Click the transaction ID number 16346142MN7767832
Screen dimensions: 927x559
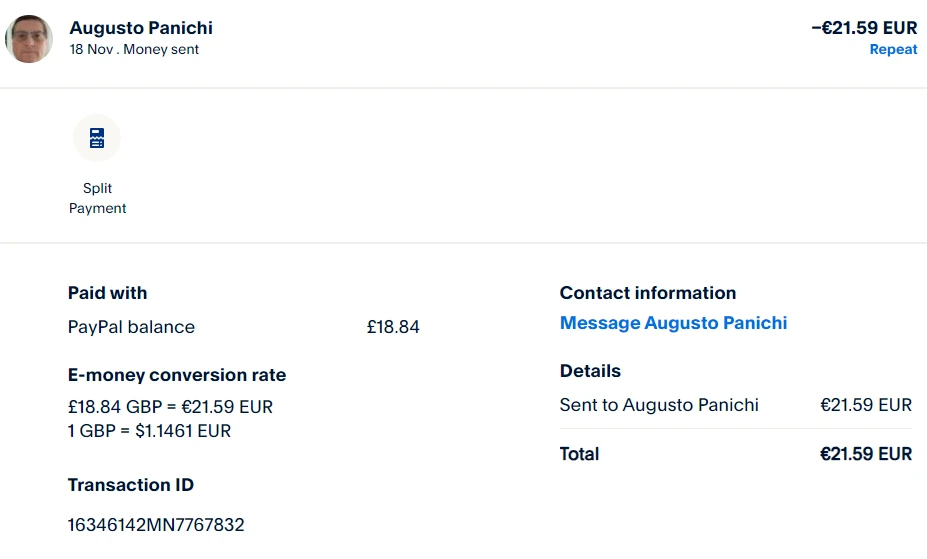point(156,525)
